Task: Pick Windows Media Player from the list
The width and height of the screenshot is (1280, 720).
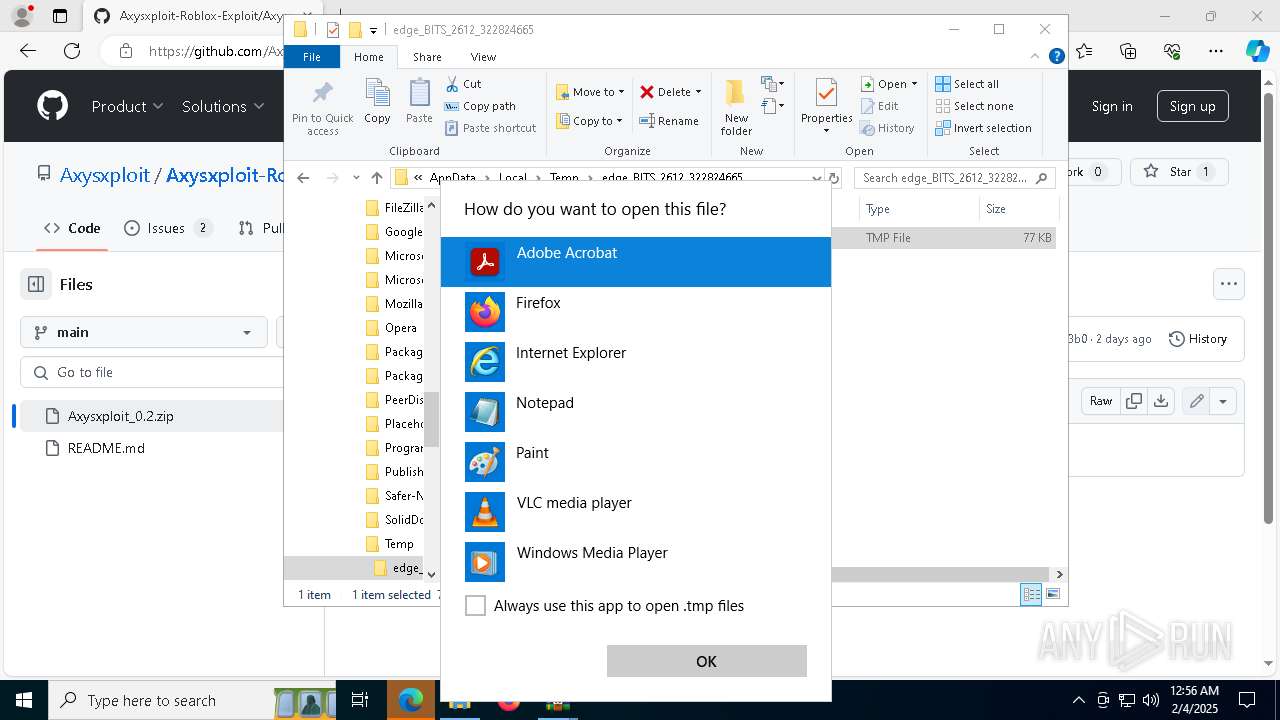Action: click(x=636, y=562)
